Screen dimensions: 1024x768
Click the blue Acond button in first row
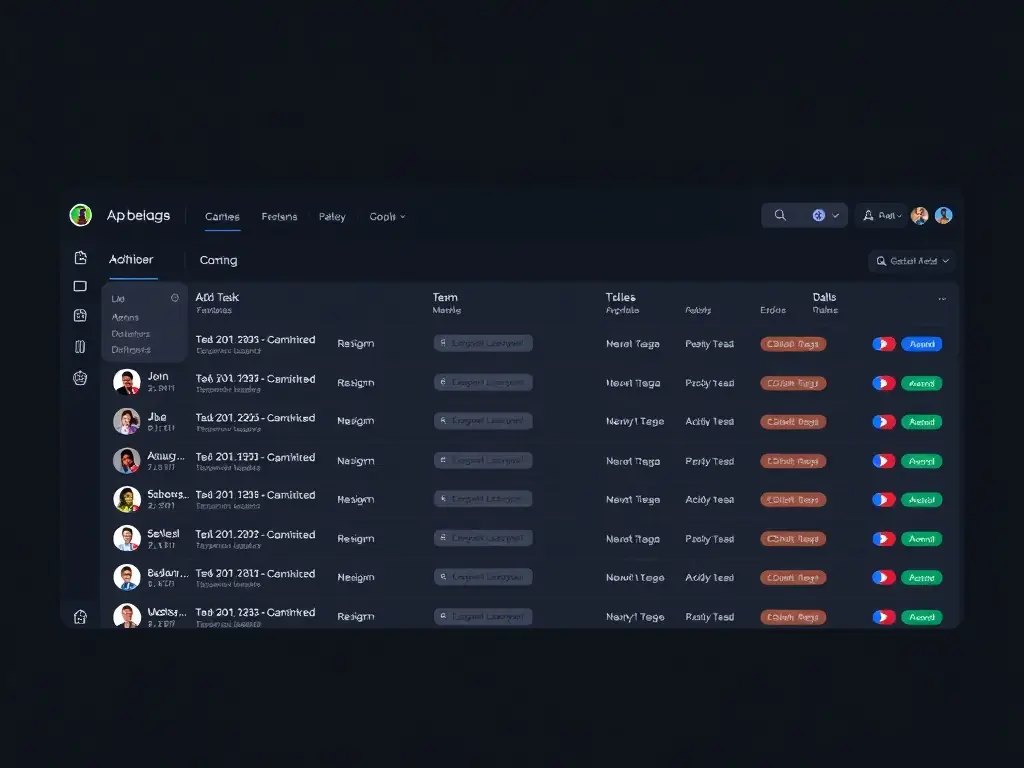pyautogui.click(x=921, y=344)
